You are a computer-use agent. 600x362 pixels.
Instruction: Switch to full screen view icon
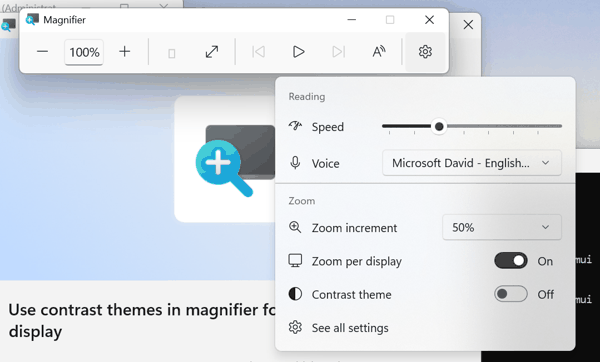pyautogui.click(x=212, y=52)
